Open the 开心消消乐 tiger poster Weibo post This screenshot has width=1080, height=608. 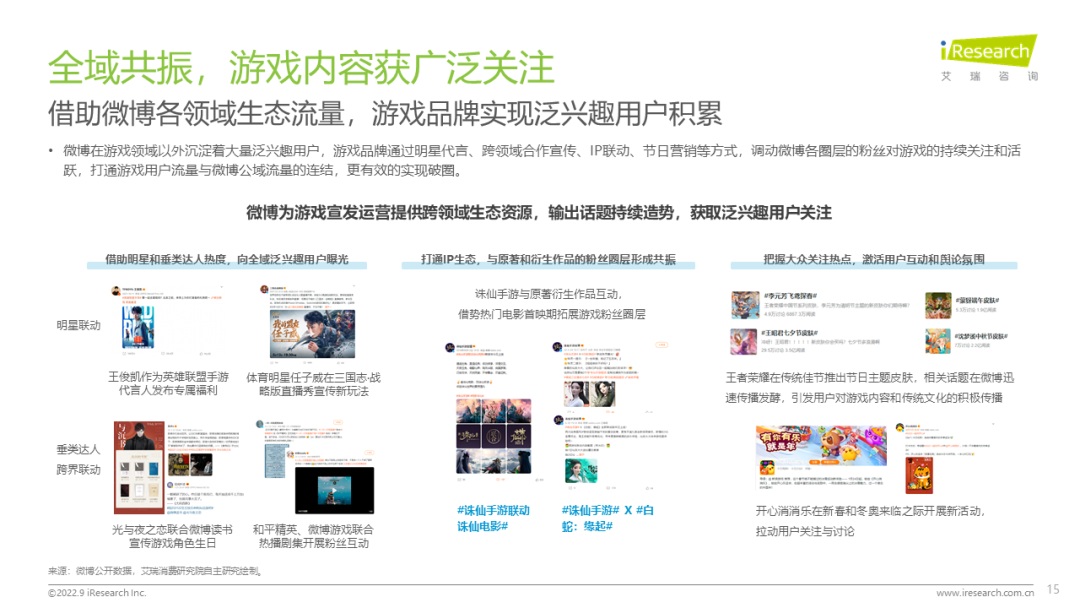pyautogui.click(x=944, y=458)
